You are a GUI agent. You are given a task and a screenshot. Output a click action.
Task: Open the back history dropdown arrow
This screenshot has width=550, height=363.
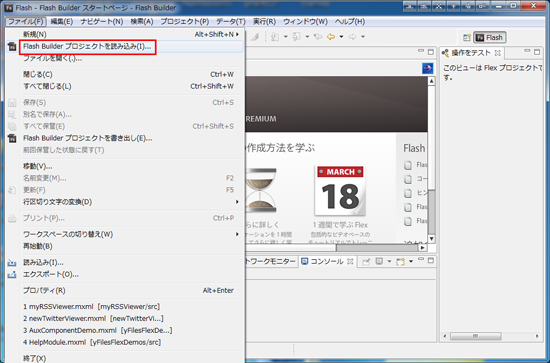[x=341, y=37]
